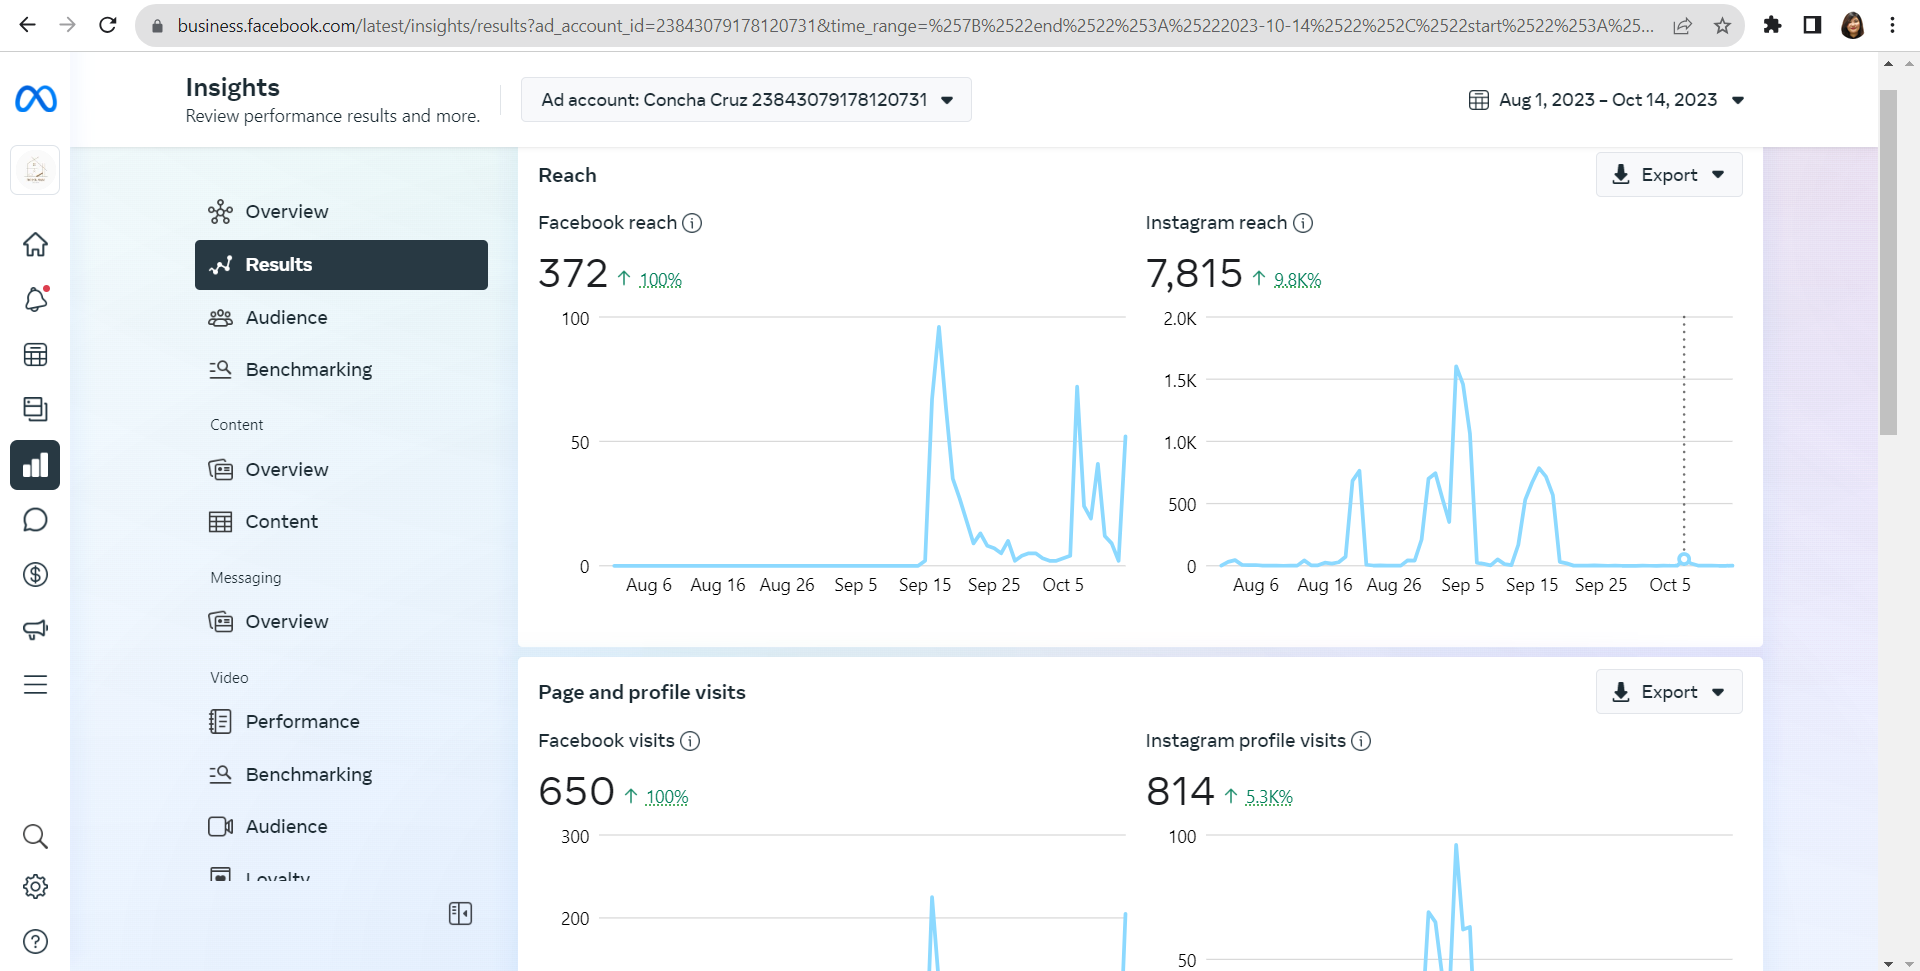Click the Search magnifier icon in rail
Screen dimensions: 1920x971
tap(36, 836)
